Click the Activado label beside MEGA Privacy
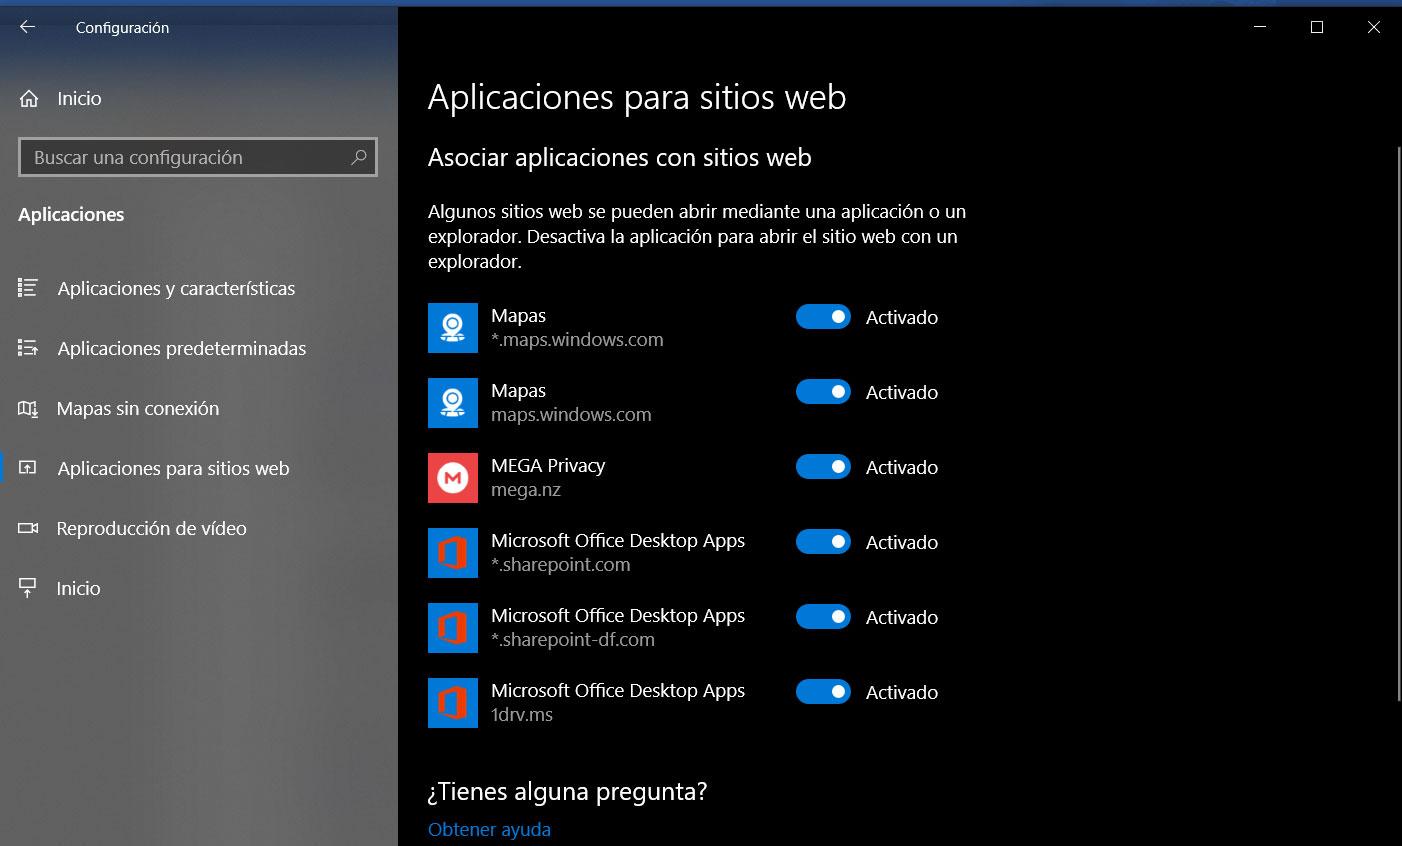This screenshot has height=846, width=1402. [902, 467]
